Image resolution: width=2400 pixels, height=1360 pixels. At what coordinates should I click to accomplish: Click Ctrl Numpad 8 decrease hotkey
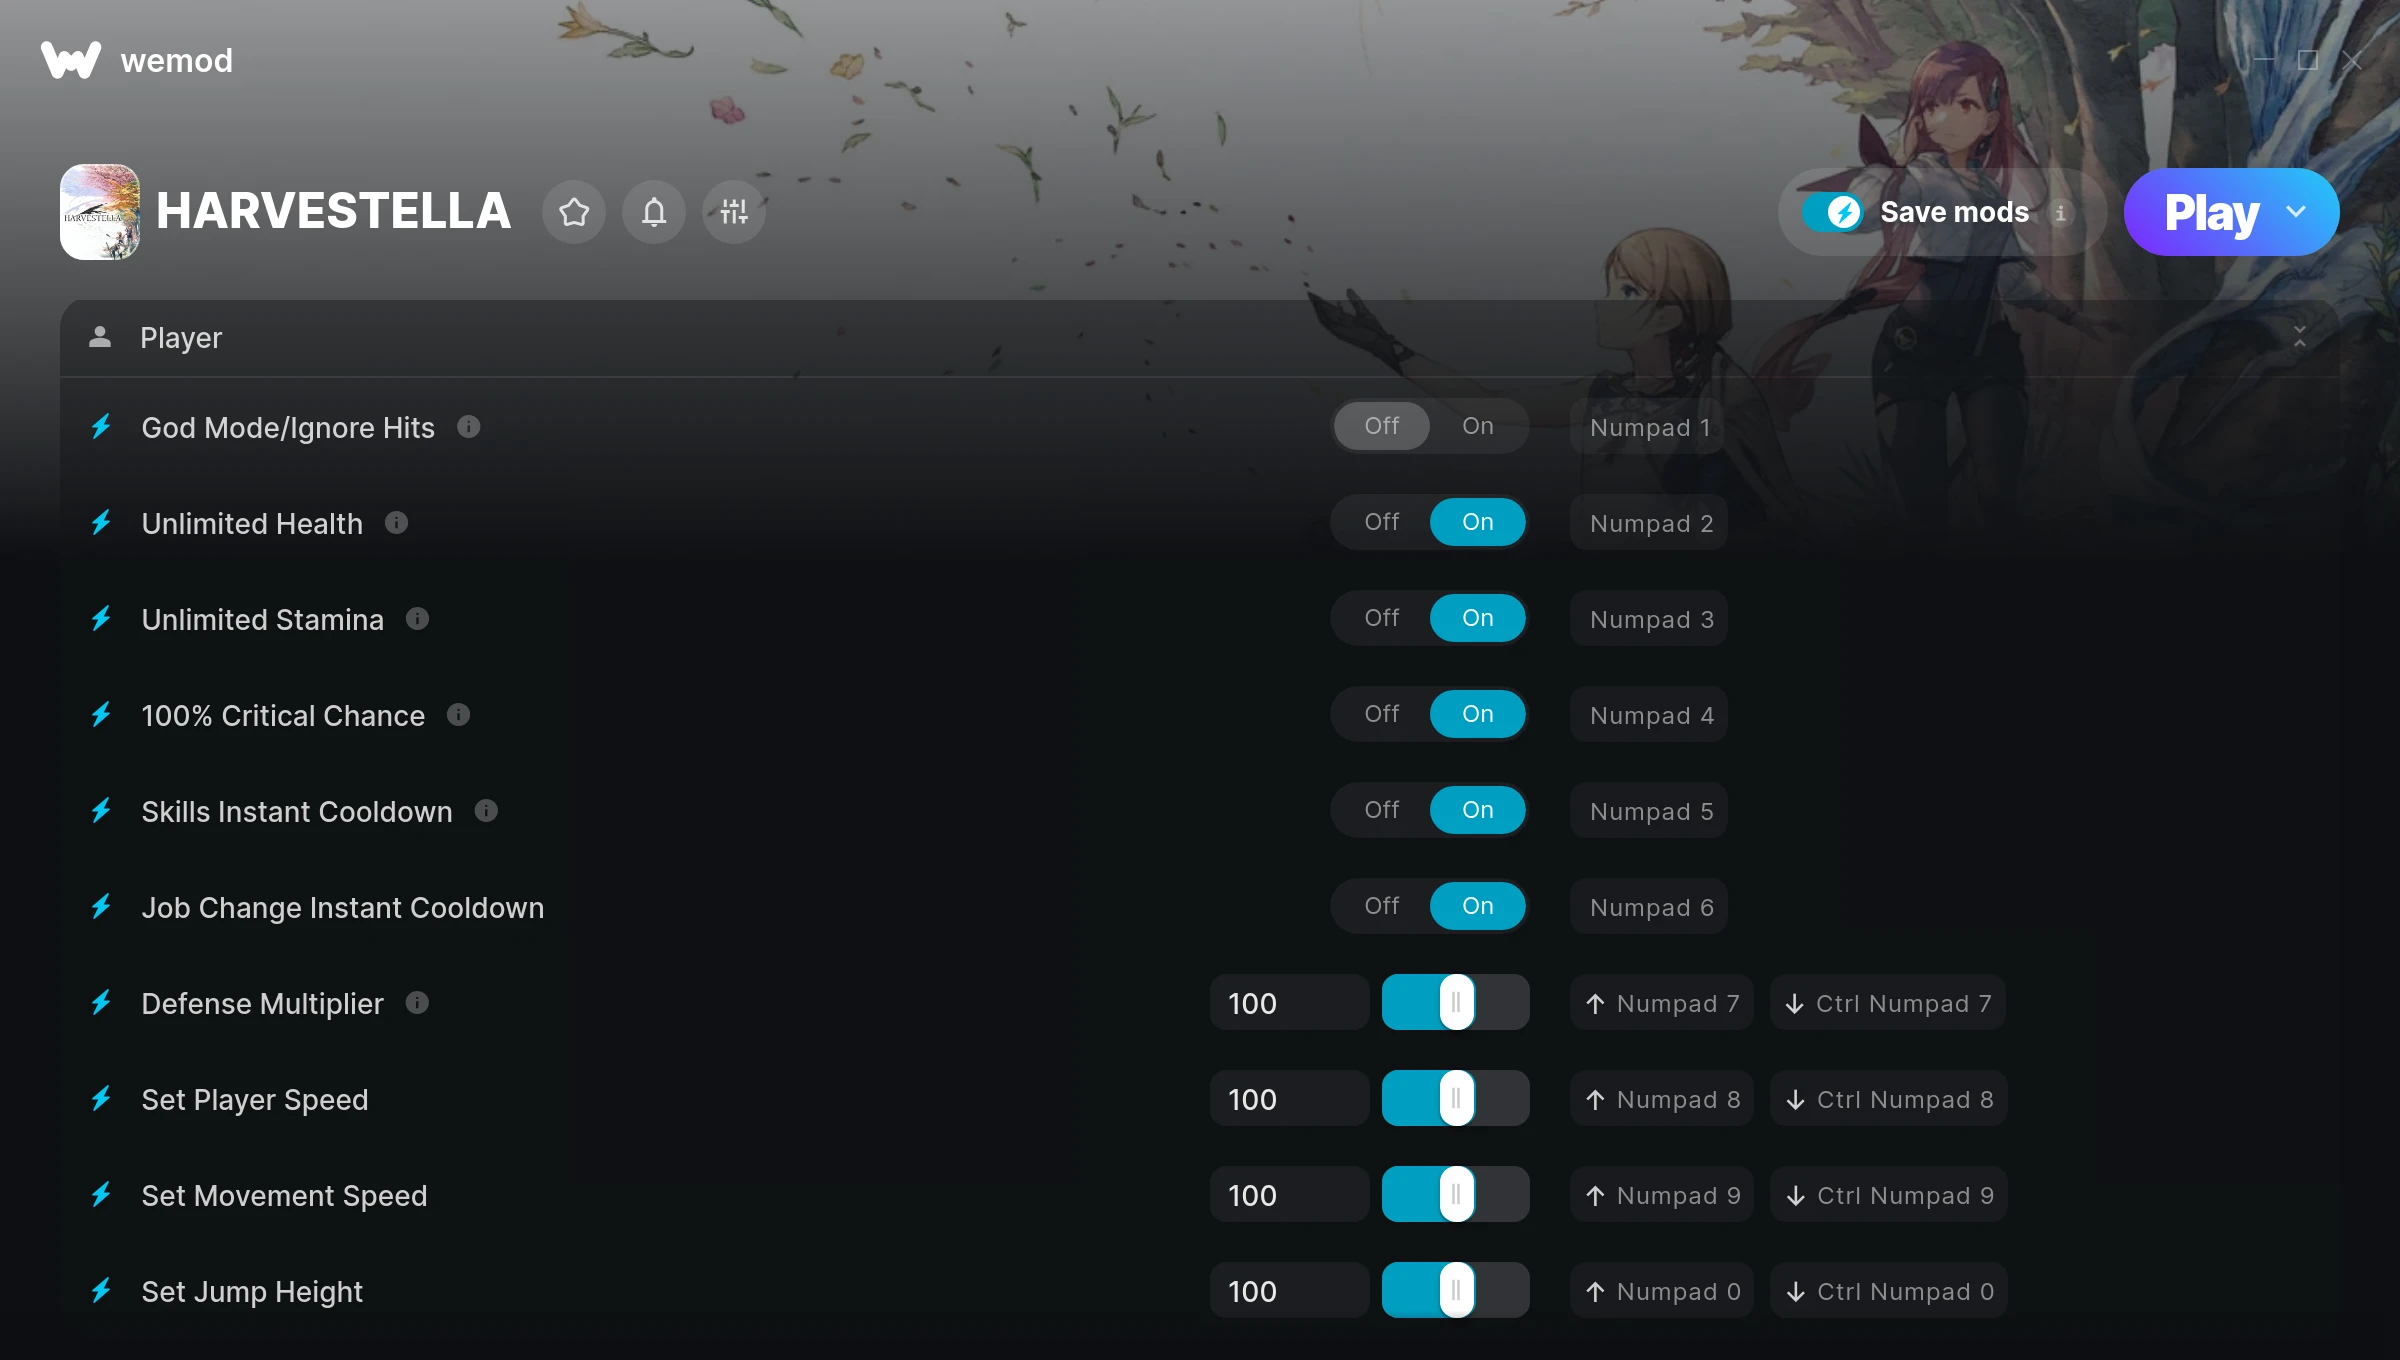[1889, 1099]
